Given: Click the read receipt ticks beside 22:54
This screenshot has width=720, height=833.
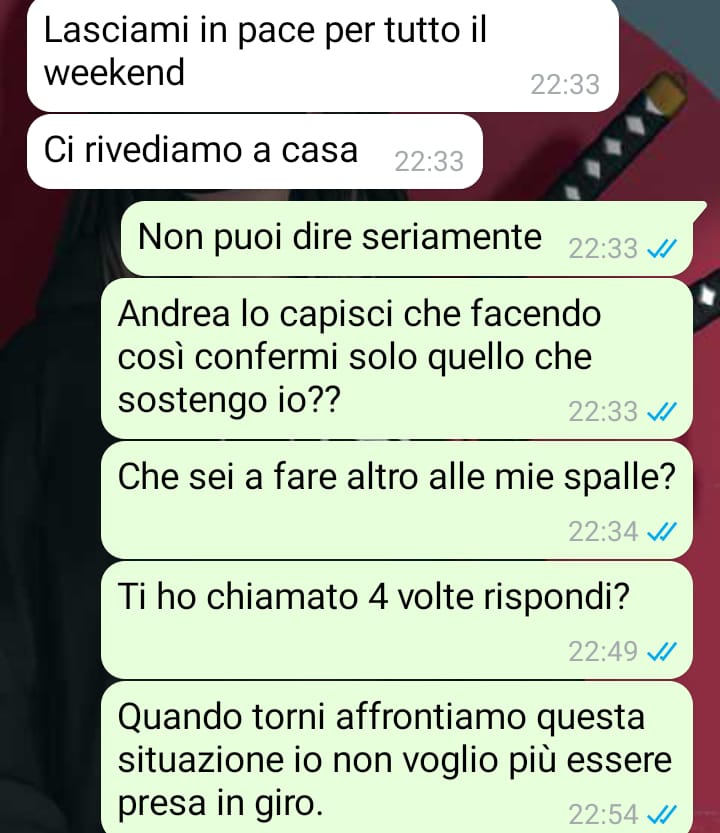Looking at the screenshot, I should tap(662, 814).
